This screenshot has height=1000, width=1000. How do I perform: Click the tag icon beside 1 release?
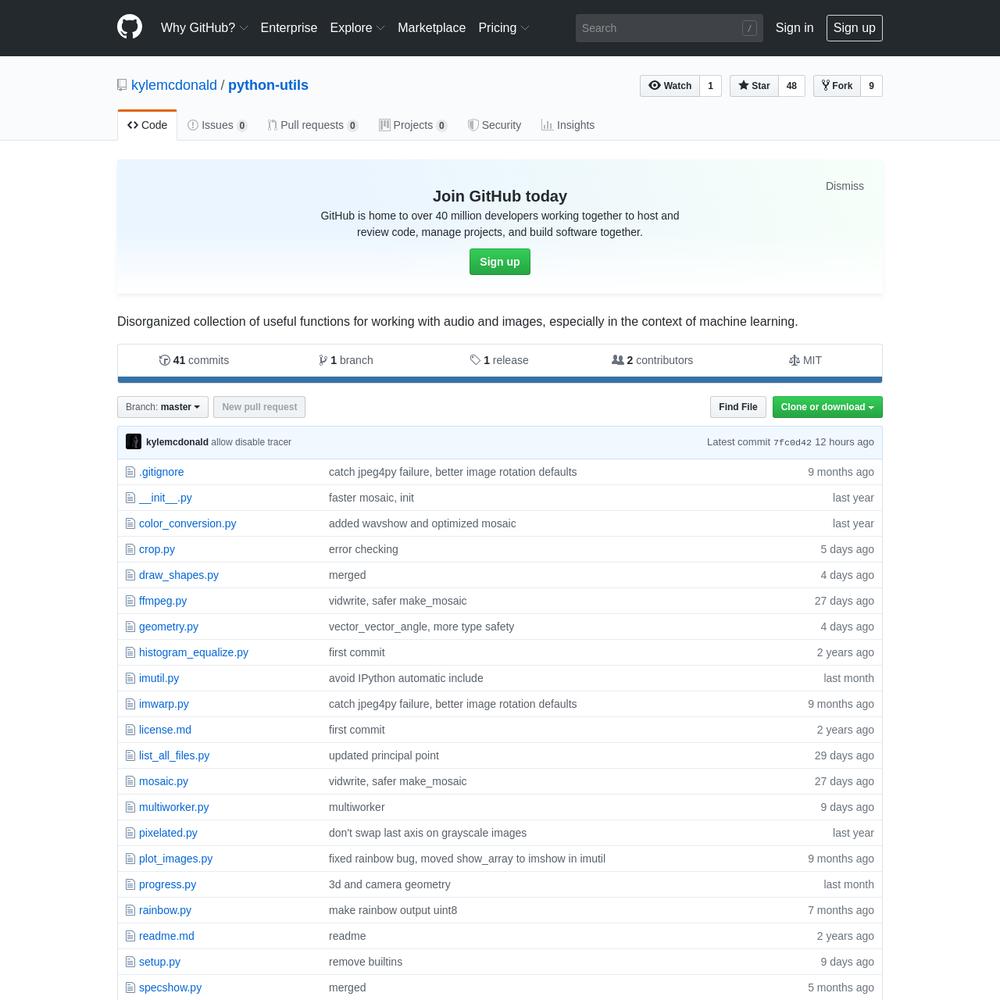pos(475,360)
